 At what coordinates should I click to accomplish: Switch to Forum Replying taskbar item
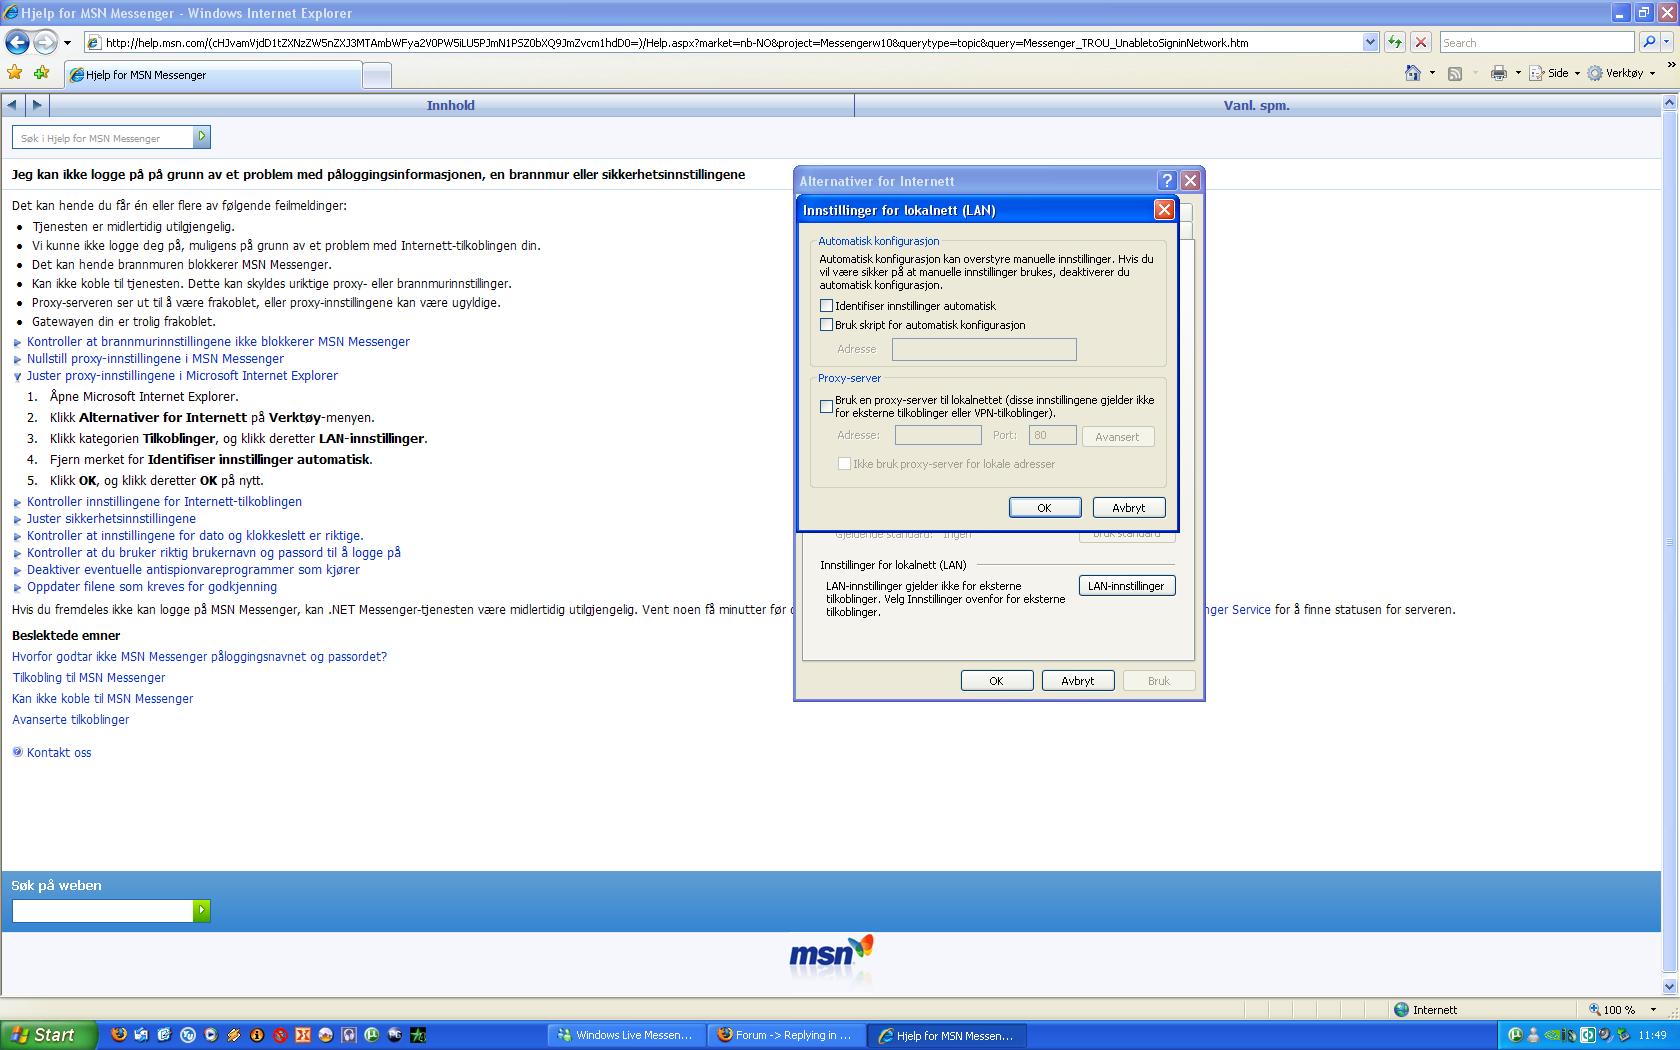coord(786,1035)
